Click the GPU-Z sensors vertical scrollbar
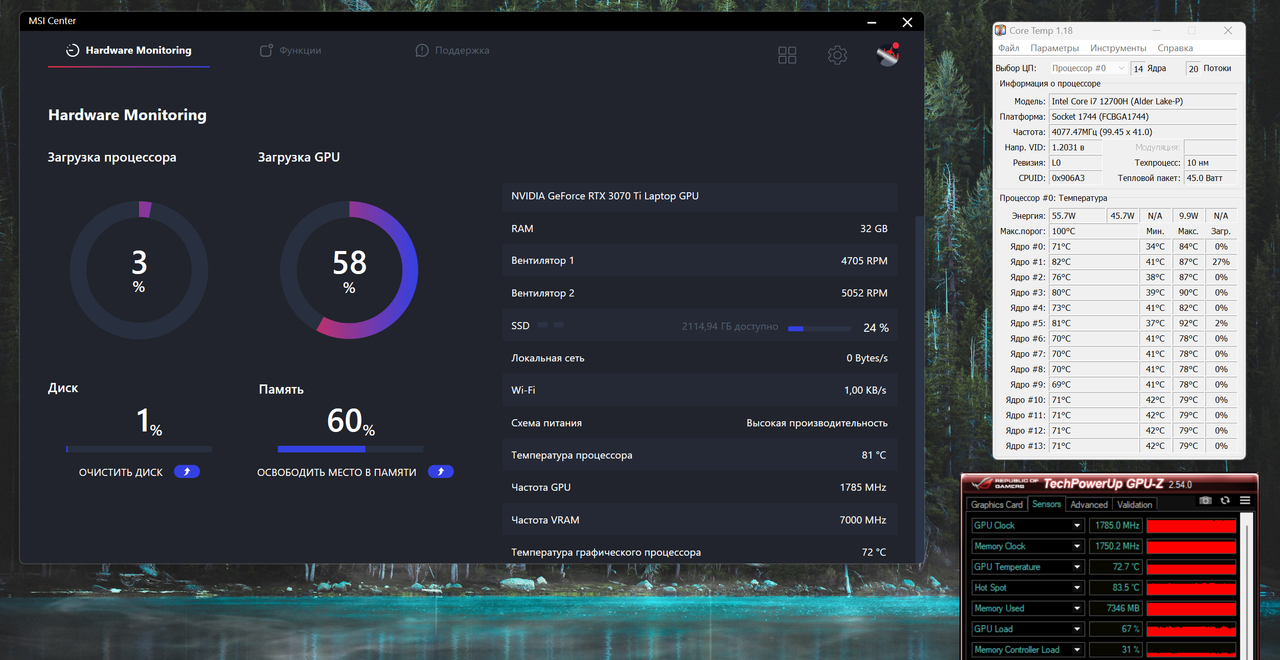The width and height of the screenshot is (1280, 660). click(x=1247, y=585)
